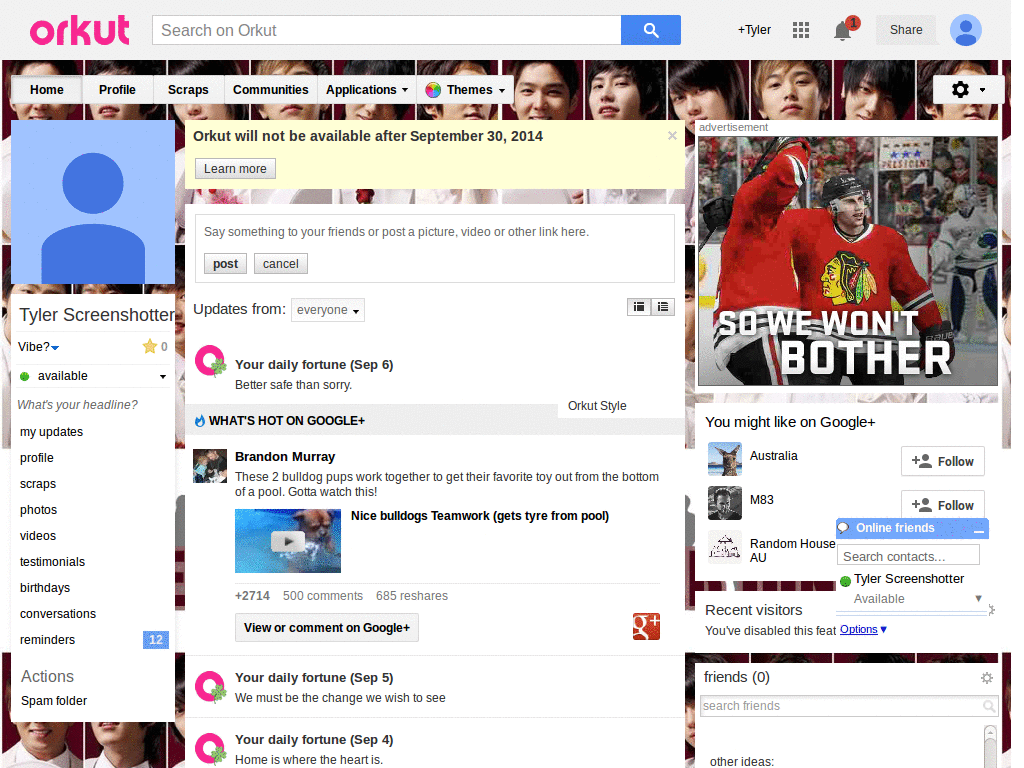
Task: Open the available status dropdown
Action: click(x=163, y=376)
